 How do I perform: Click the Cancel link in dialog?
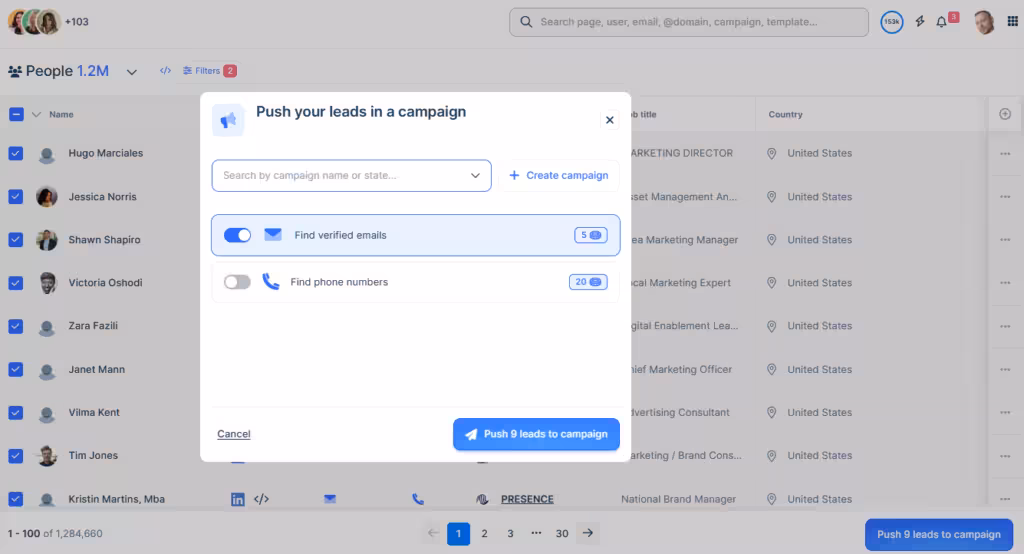coord(234,434)
